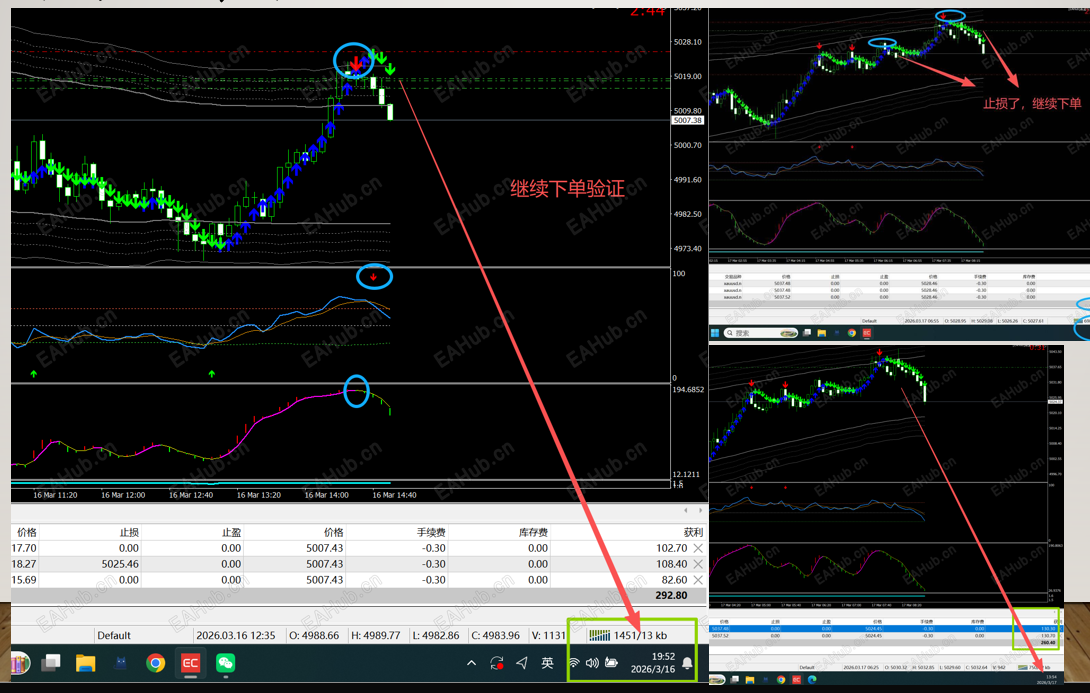The width and height of the screenshot is (1090, 693).
Task: Close the position showing 102.70 profit
Action: tap(698, 548)
